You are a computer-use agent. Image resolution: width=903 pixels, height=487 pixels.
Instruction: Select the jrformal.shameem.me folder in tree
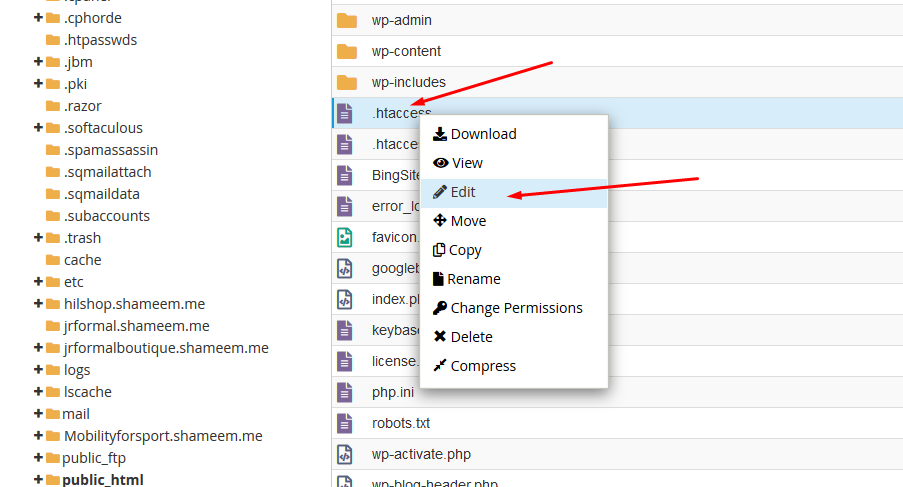coord(136,326)
